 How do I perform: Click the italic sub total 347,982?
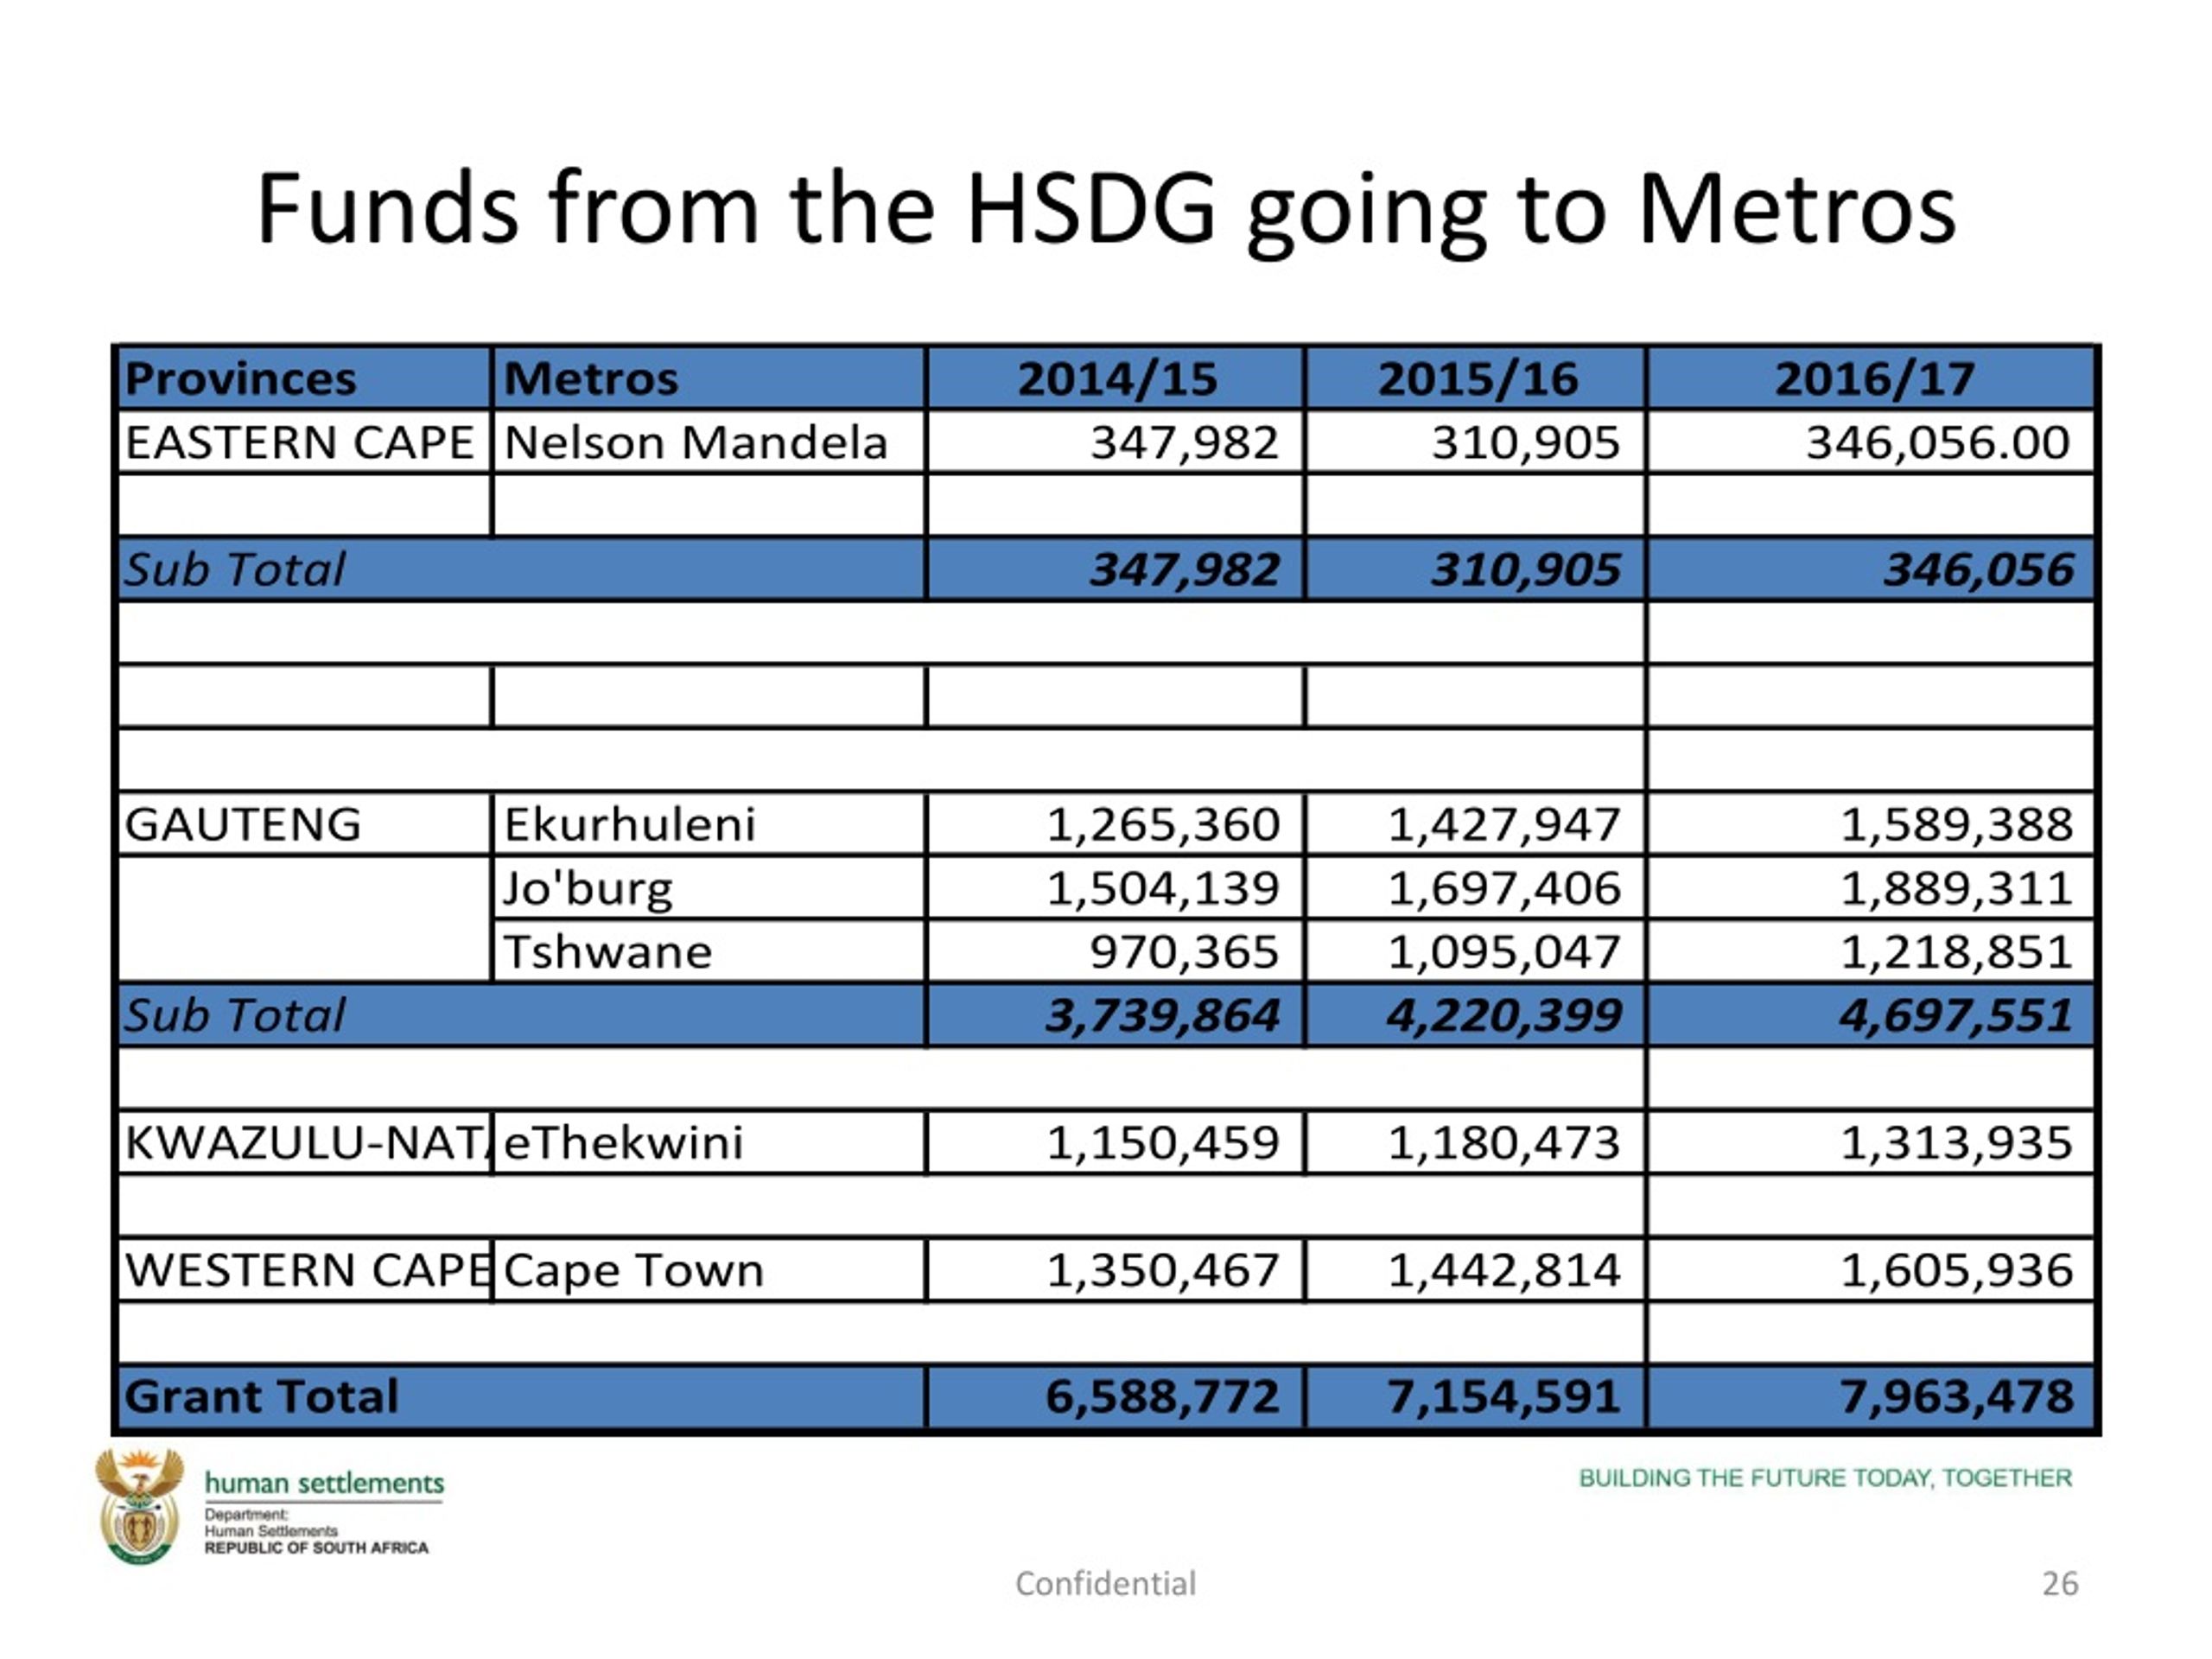pos(1184,569)
